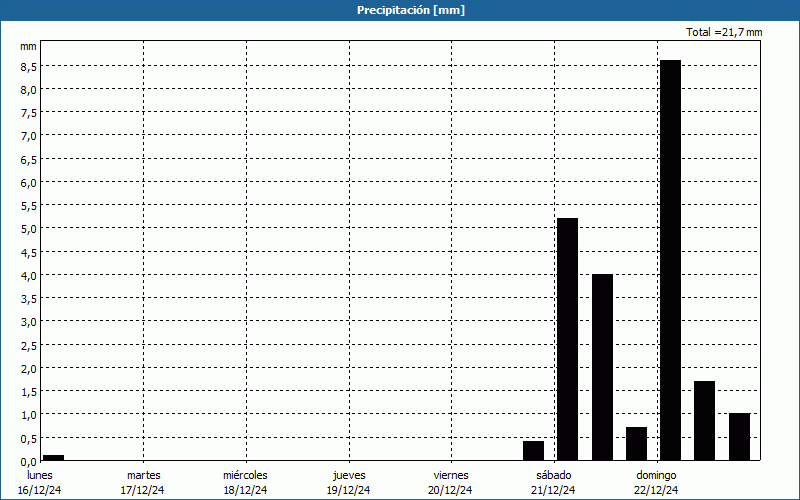The height and width of the screenshot is (500, 800).
Task: Click the sábado bar reaching about 5,2 mm
Action: pyautogui.click(x=567, y=339)
